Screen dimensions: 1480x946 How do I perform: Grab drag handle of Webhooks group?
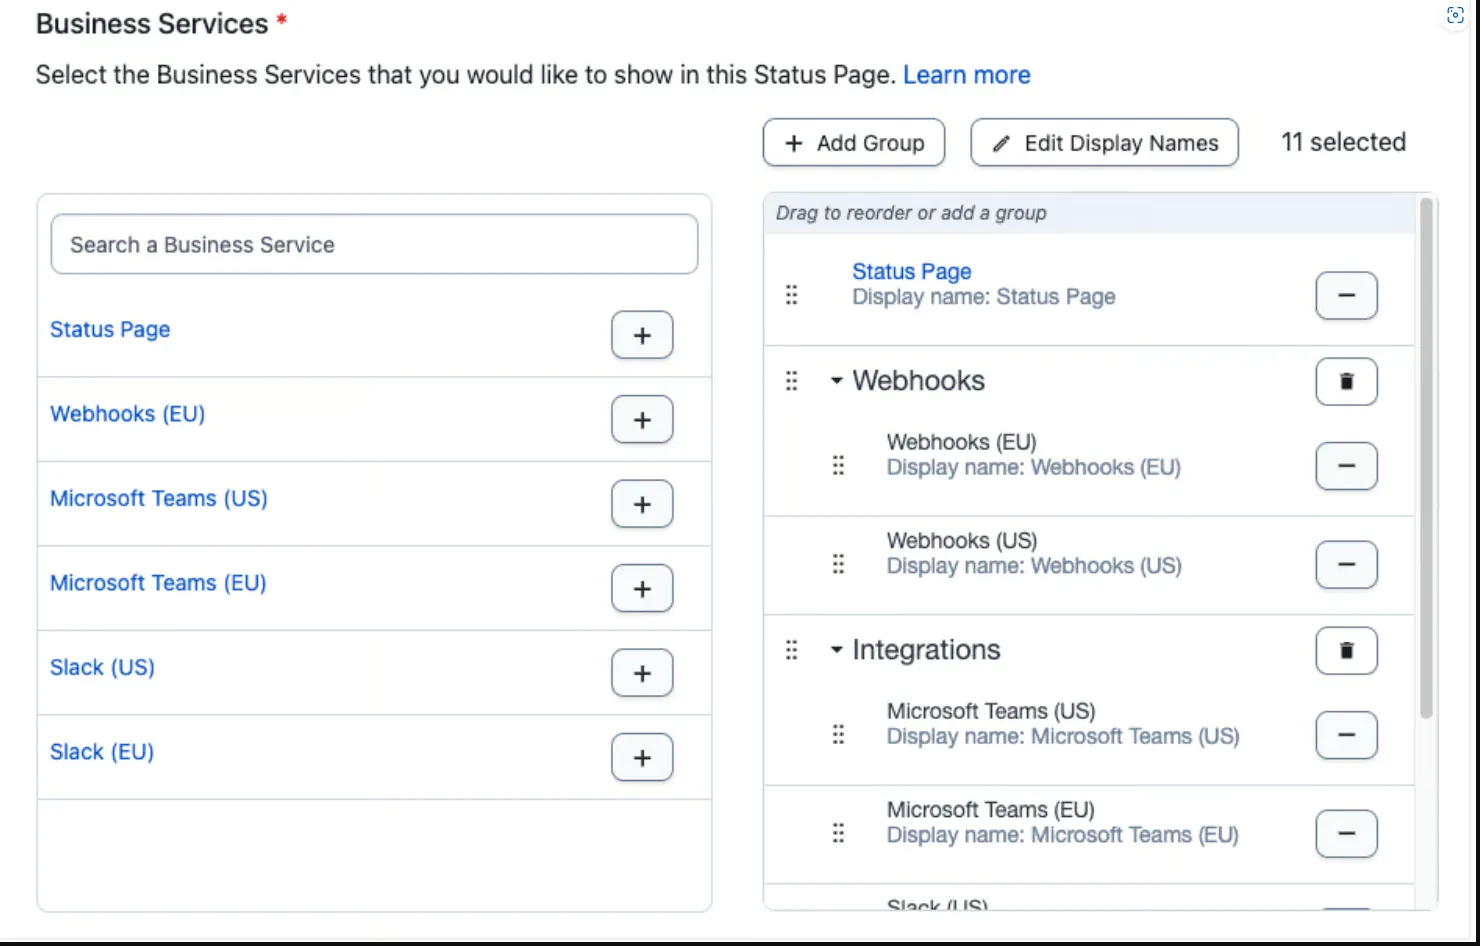click(792, 381)
